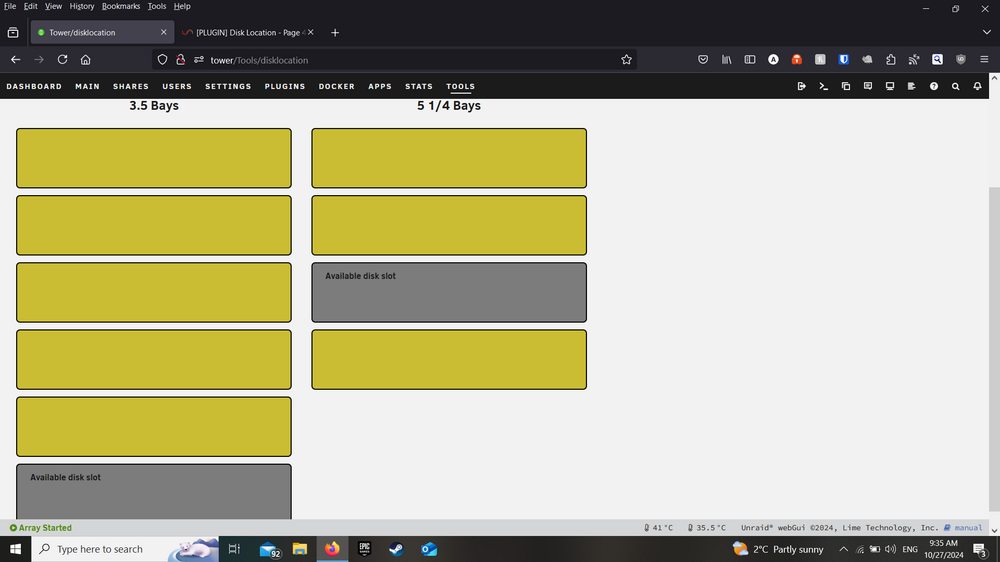Click the page vertical scrollbar
Viewport: 1000px width, 562px height.
click(x=994, y=349)
